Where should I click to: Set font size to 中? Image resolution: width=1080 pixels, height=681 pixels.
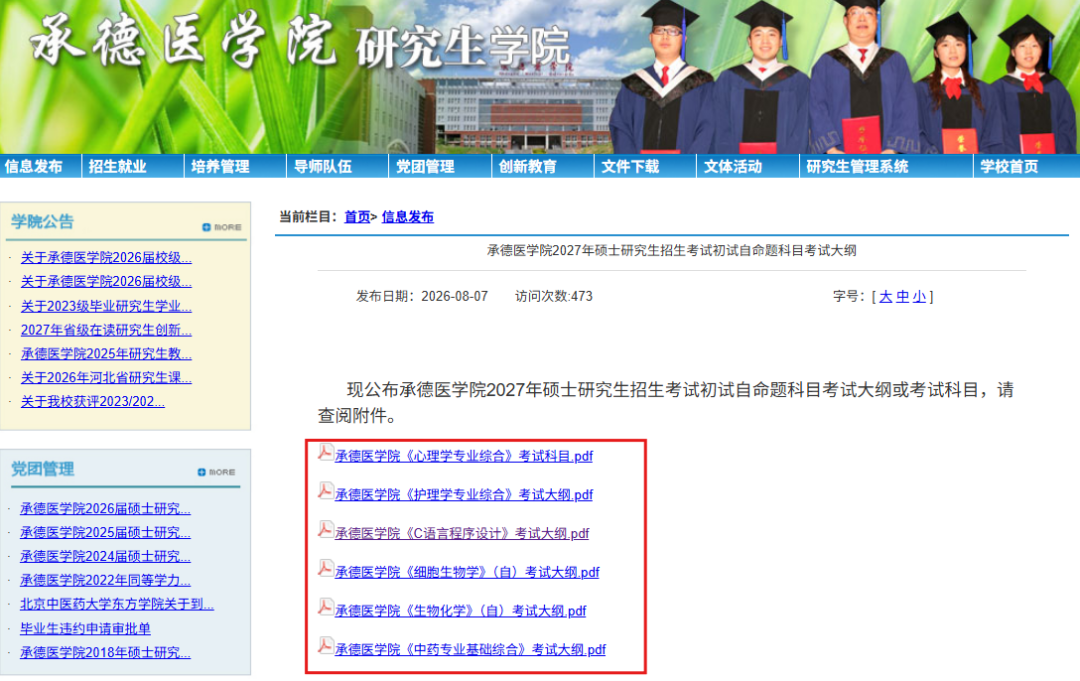[x=902, y=297]
